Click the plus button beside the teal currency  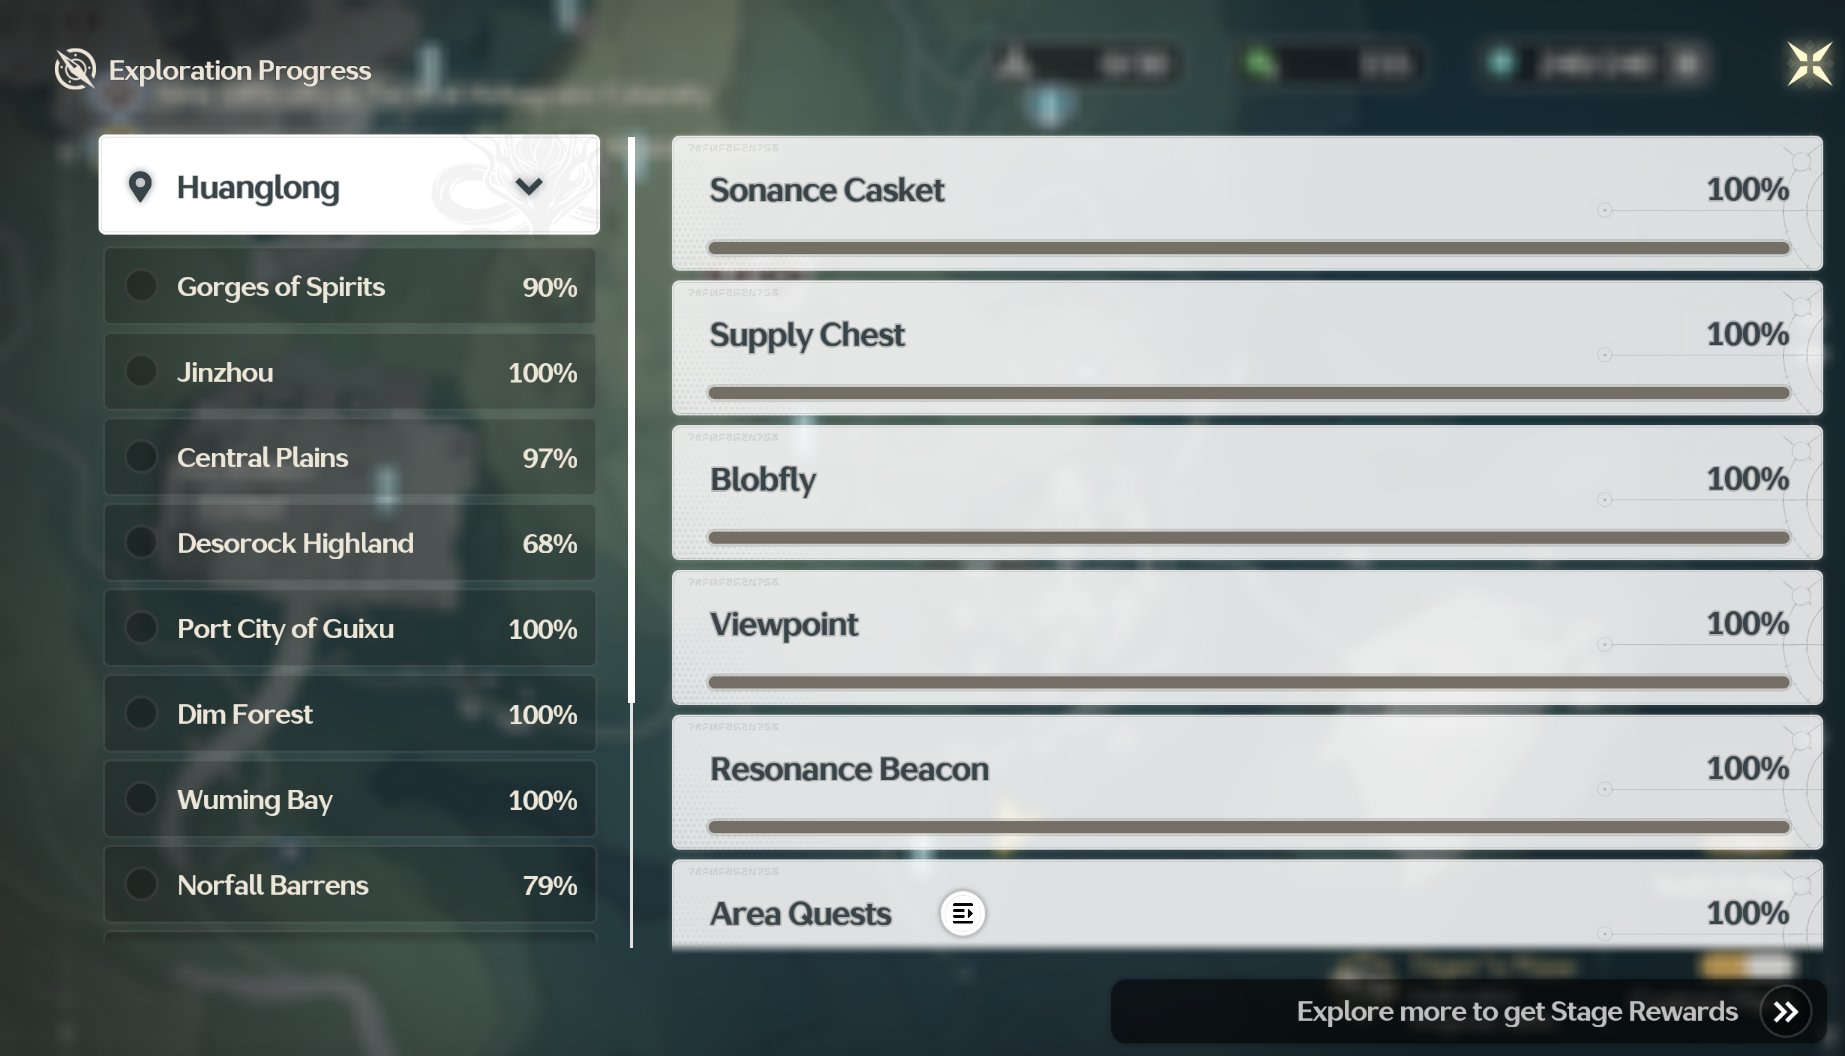tap(1687, 64)
